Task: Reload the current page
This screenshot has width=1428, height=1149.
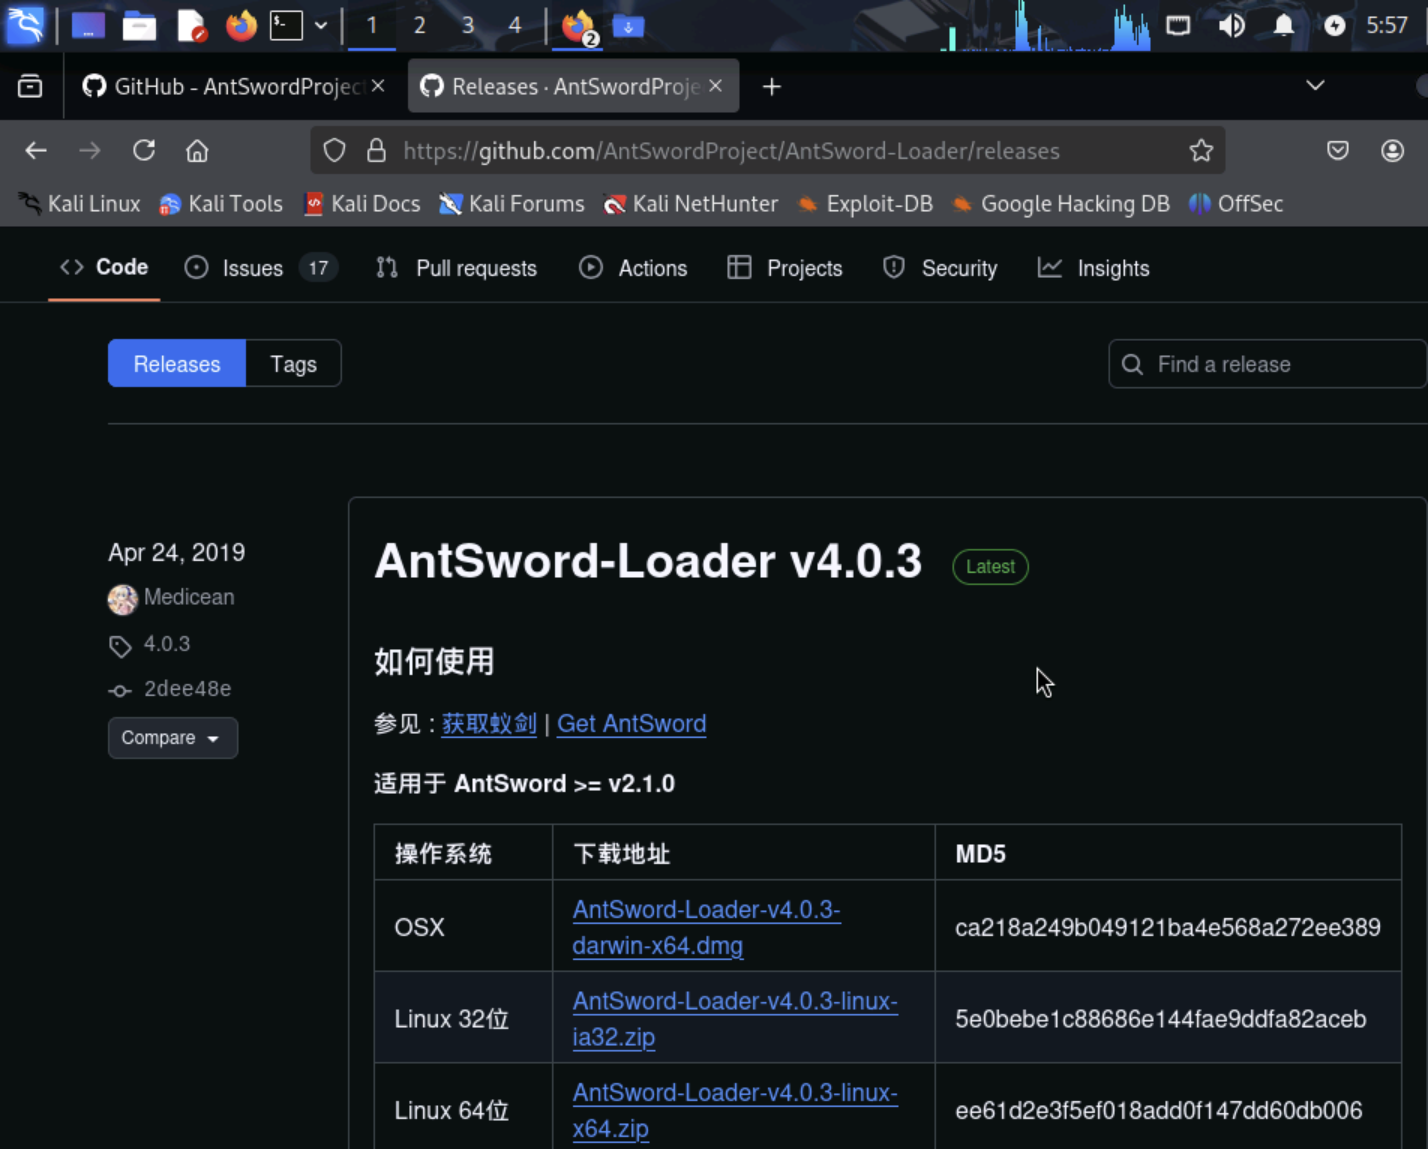Action: 144,151
